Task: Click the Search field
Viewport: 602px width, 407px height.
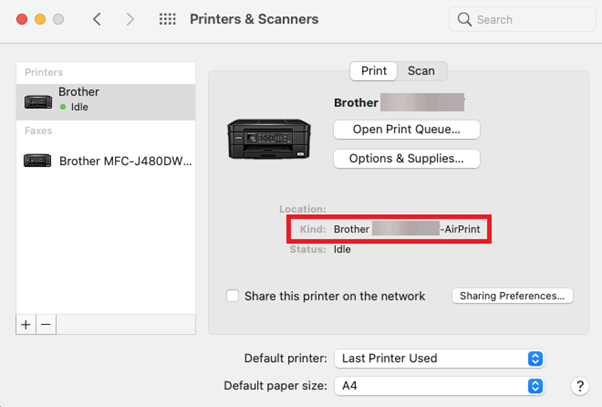Action: tap(522, 19)
